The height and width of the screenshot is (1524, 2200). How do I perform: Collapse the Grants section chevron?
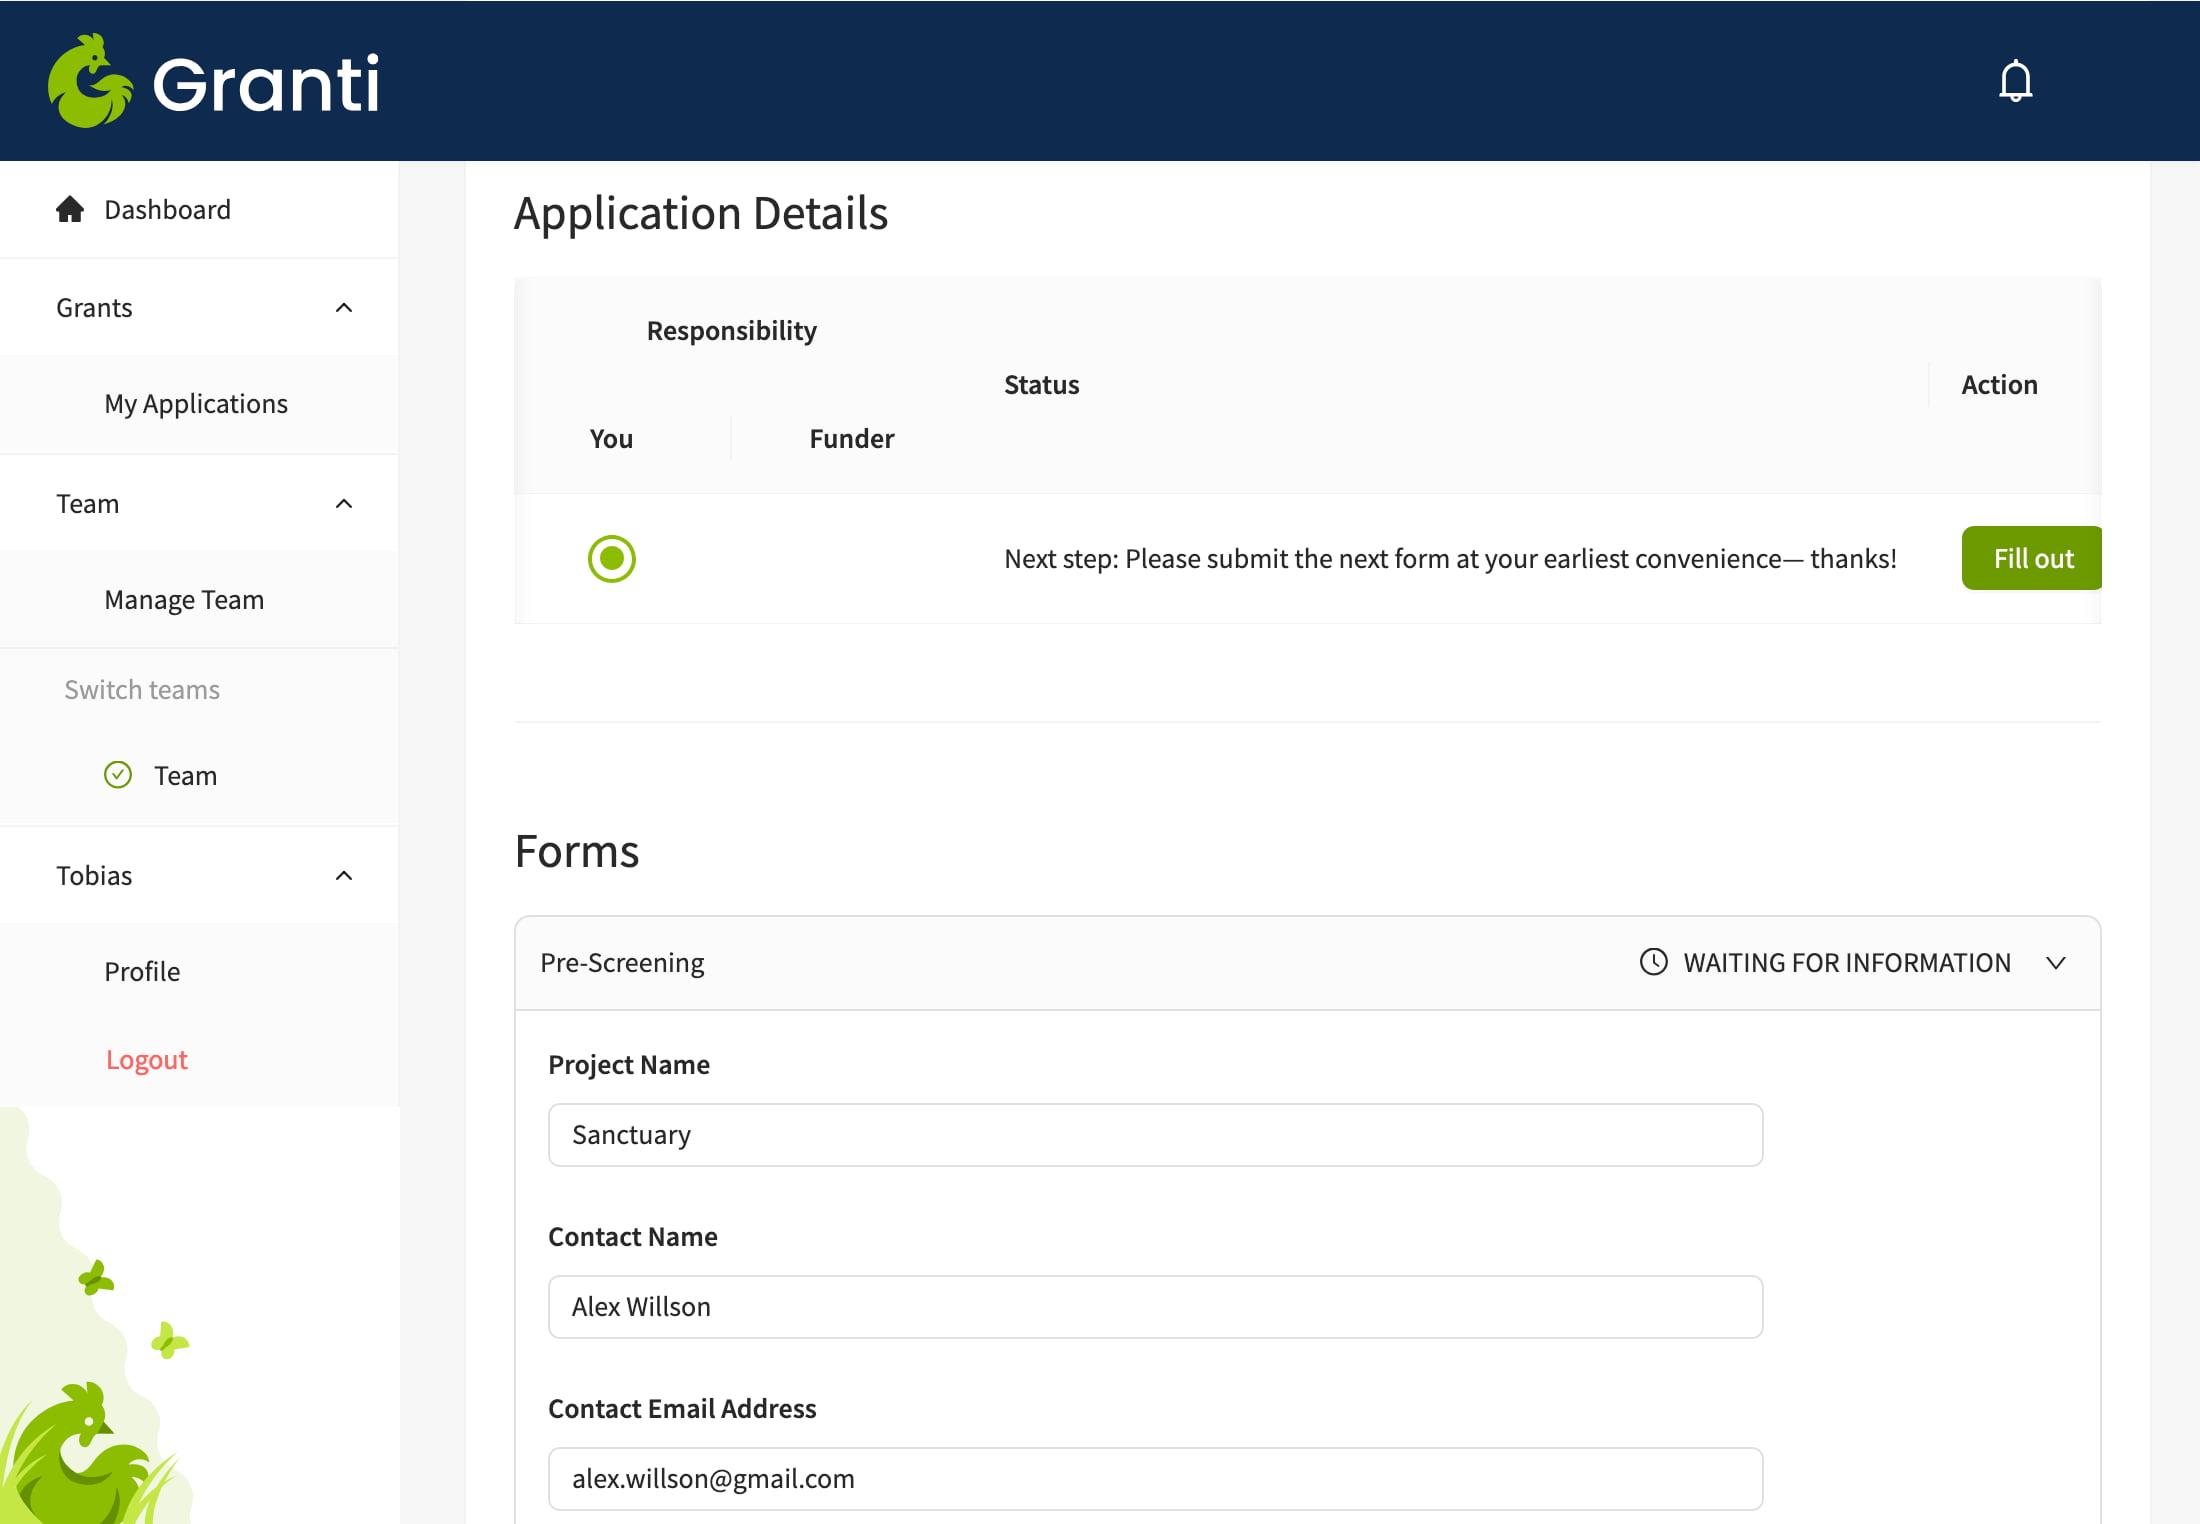pos(344,307)
